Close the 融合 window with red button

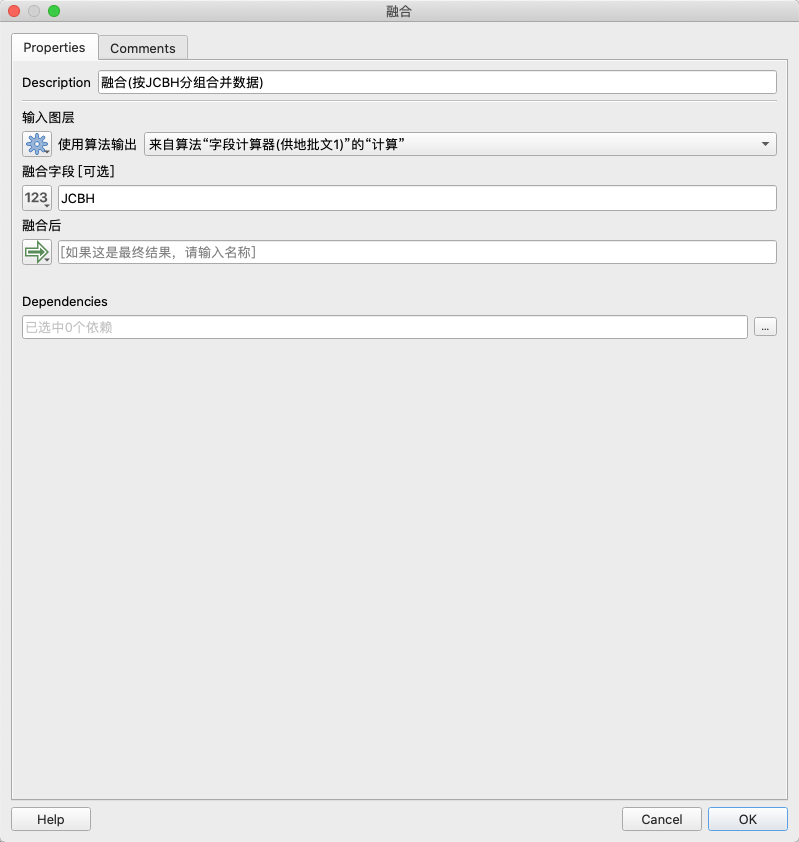click(x=14, y=11)
